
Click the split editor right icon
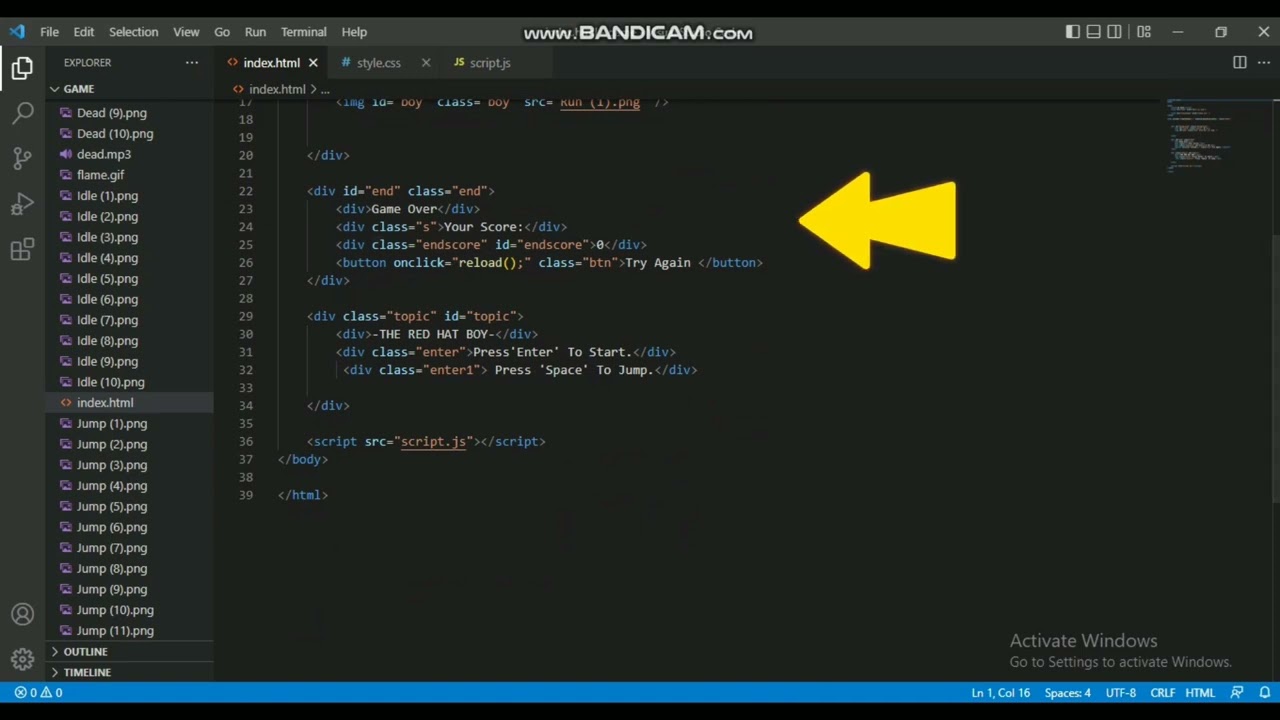click(x=1239, y=62)
